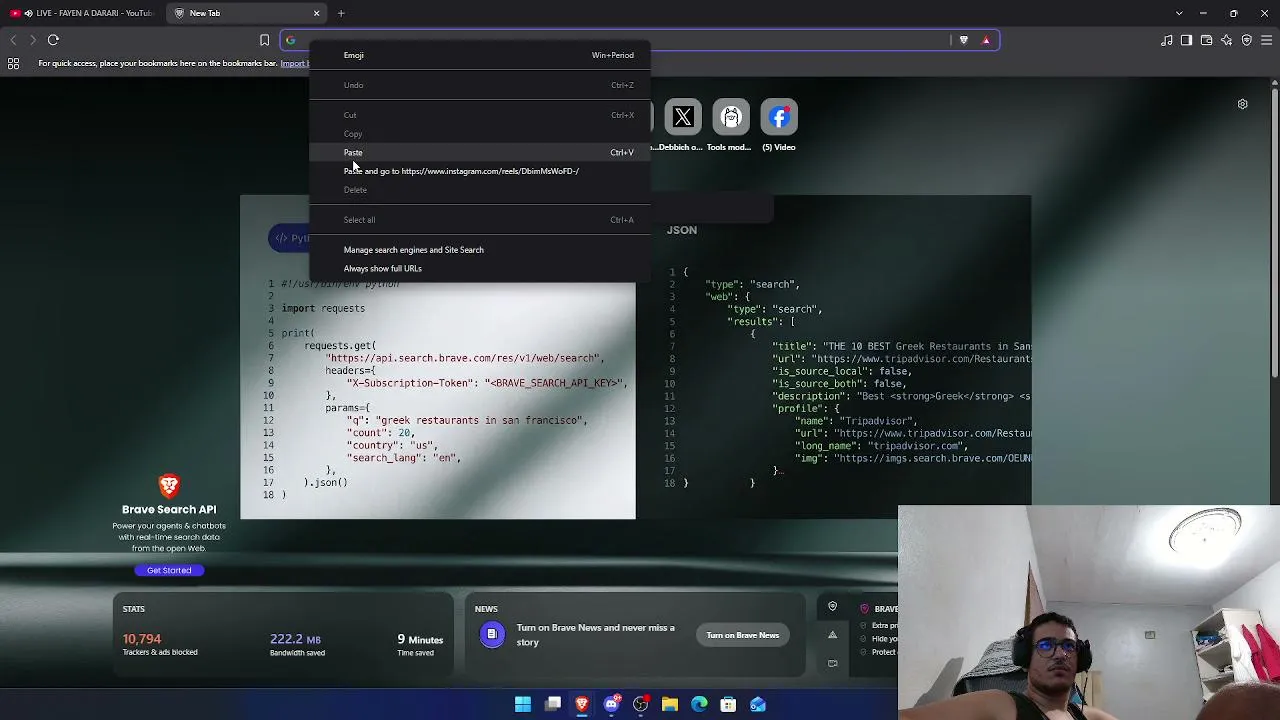Viewport: 1280px width, 720px height.
Task: Open the Facebook (5) Video shortcut tile
Action: [x=779, y=118]
